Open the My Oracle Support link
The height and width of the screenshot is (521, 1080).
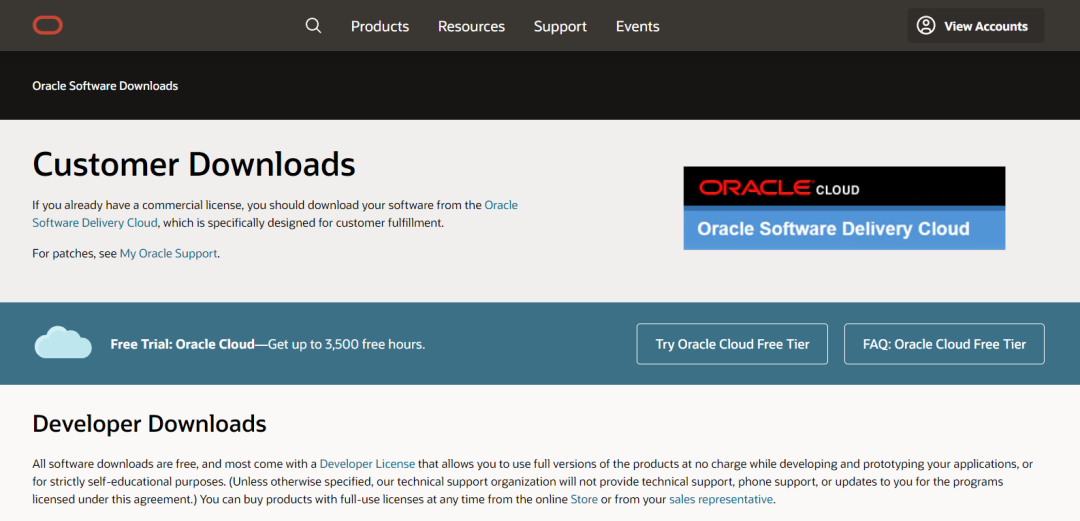point(168,254)
